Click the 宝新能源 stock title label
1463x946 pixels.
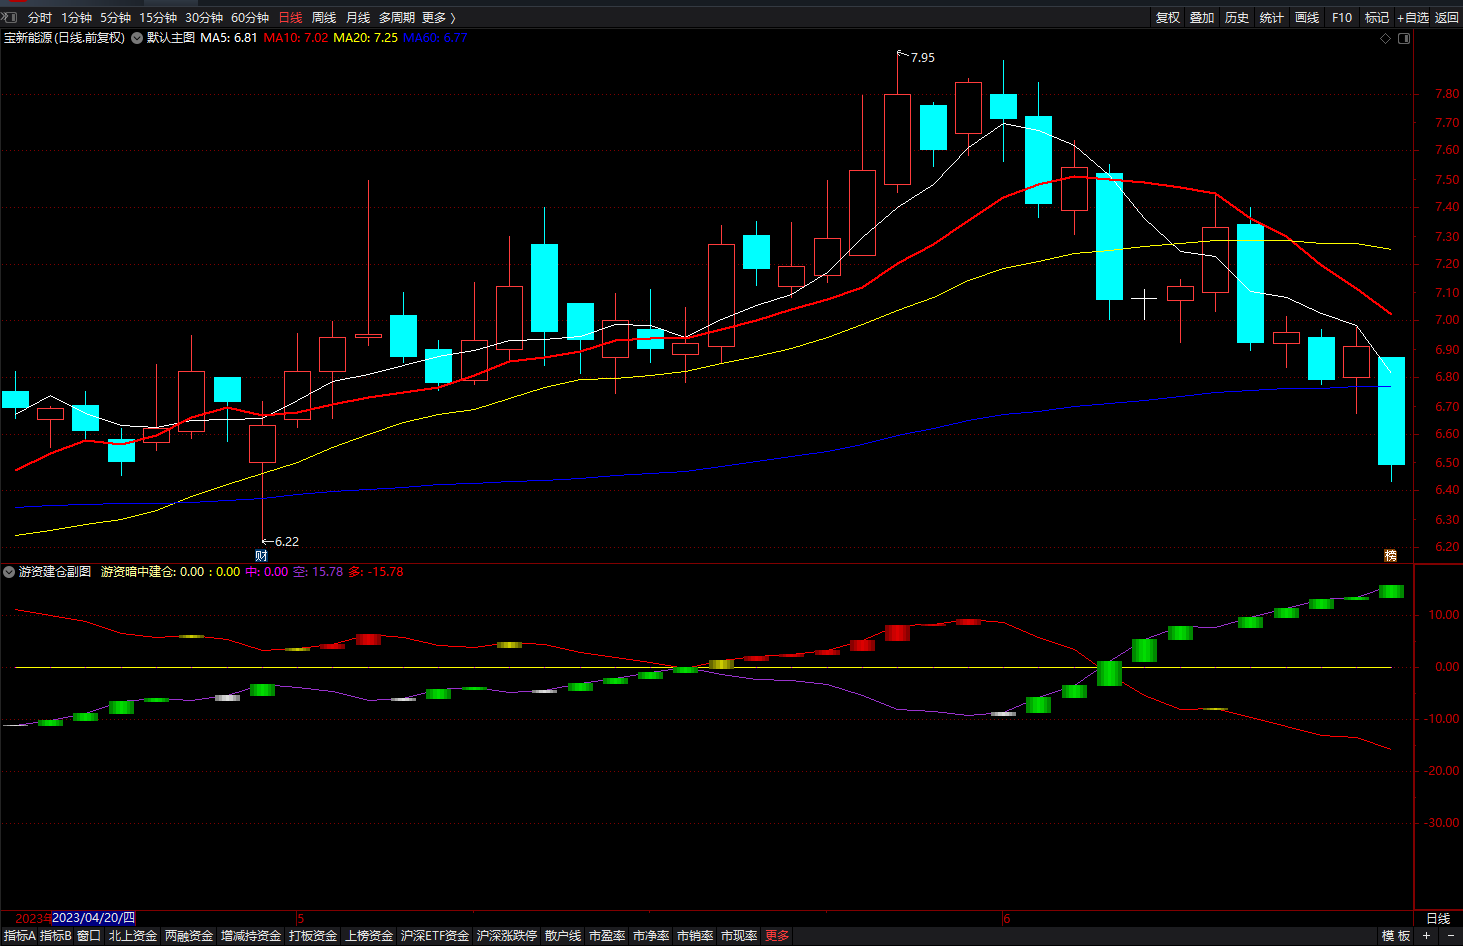click(x=64, y=38)
